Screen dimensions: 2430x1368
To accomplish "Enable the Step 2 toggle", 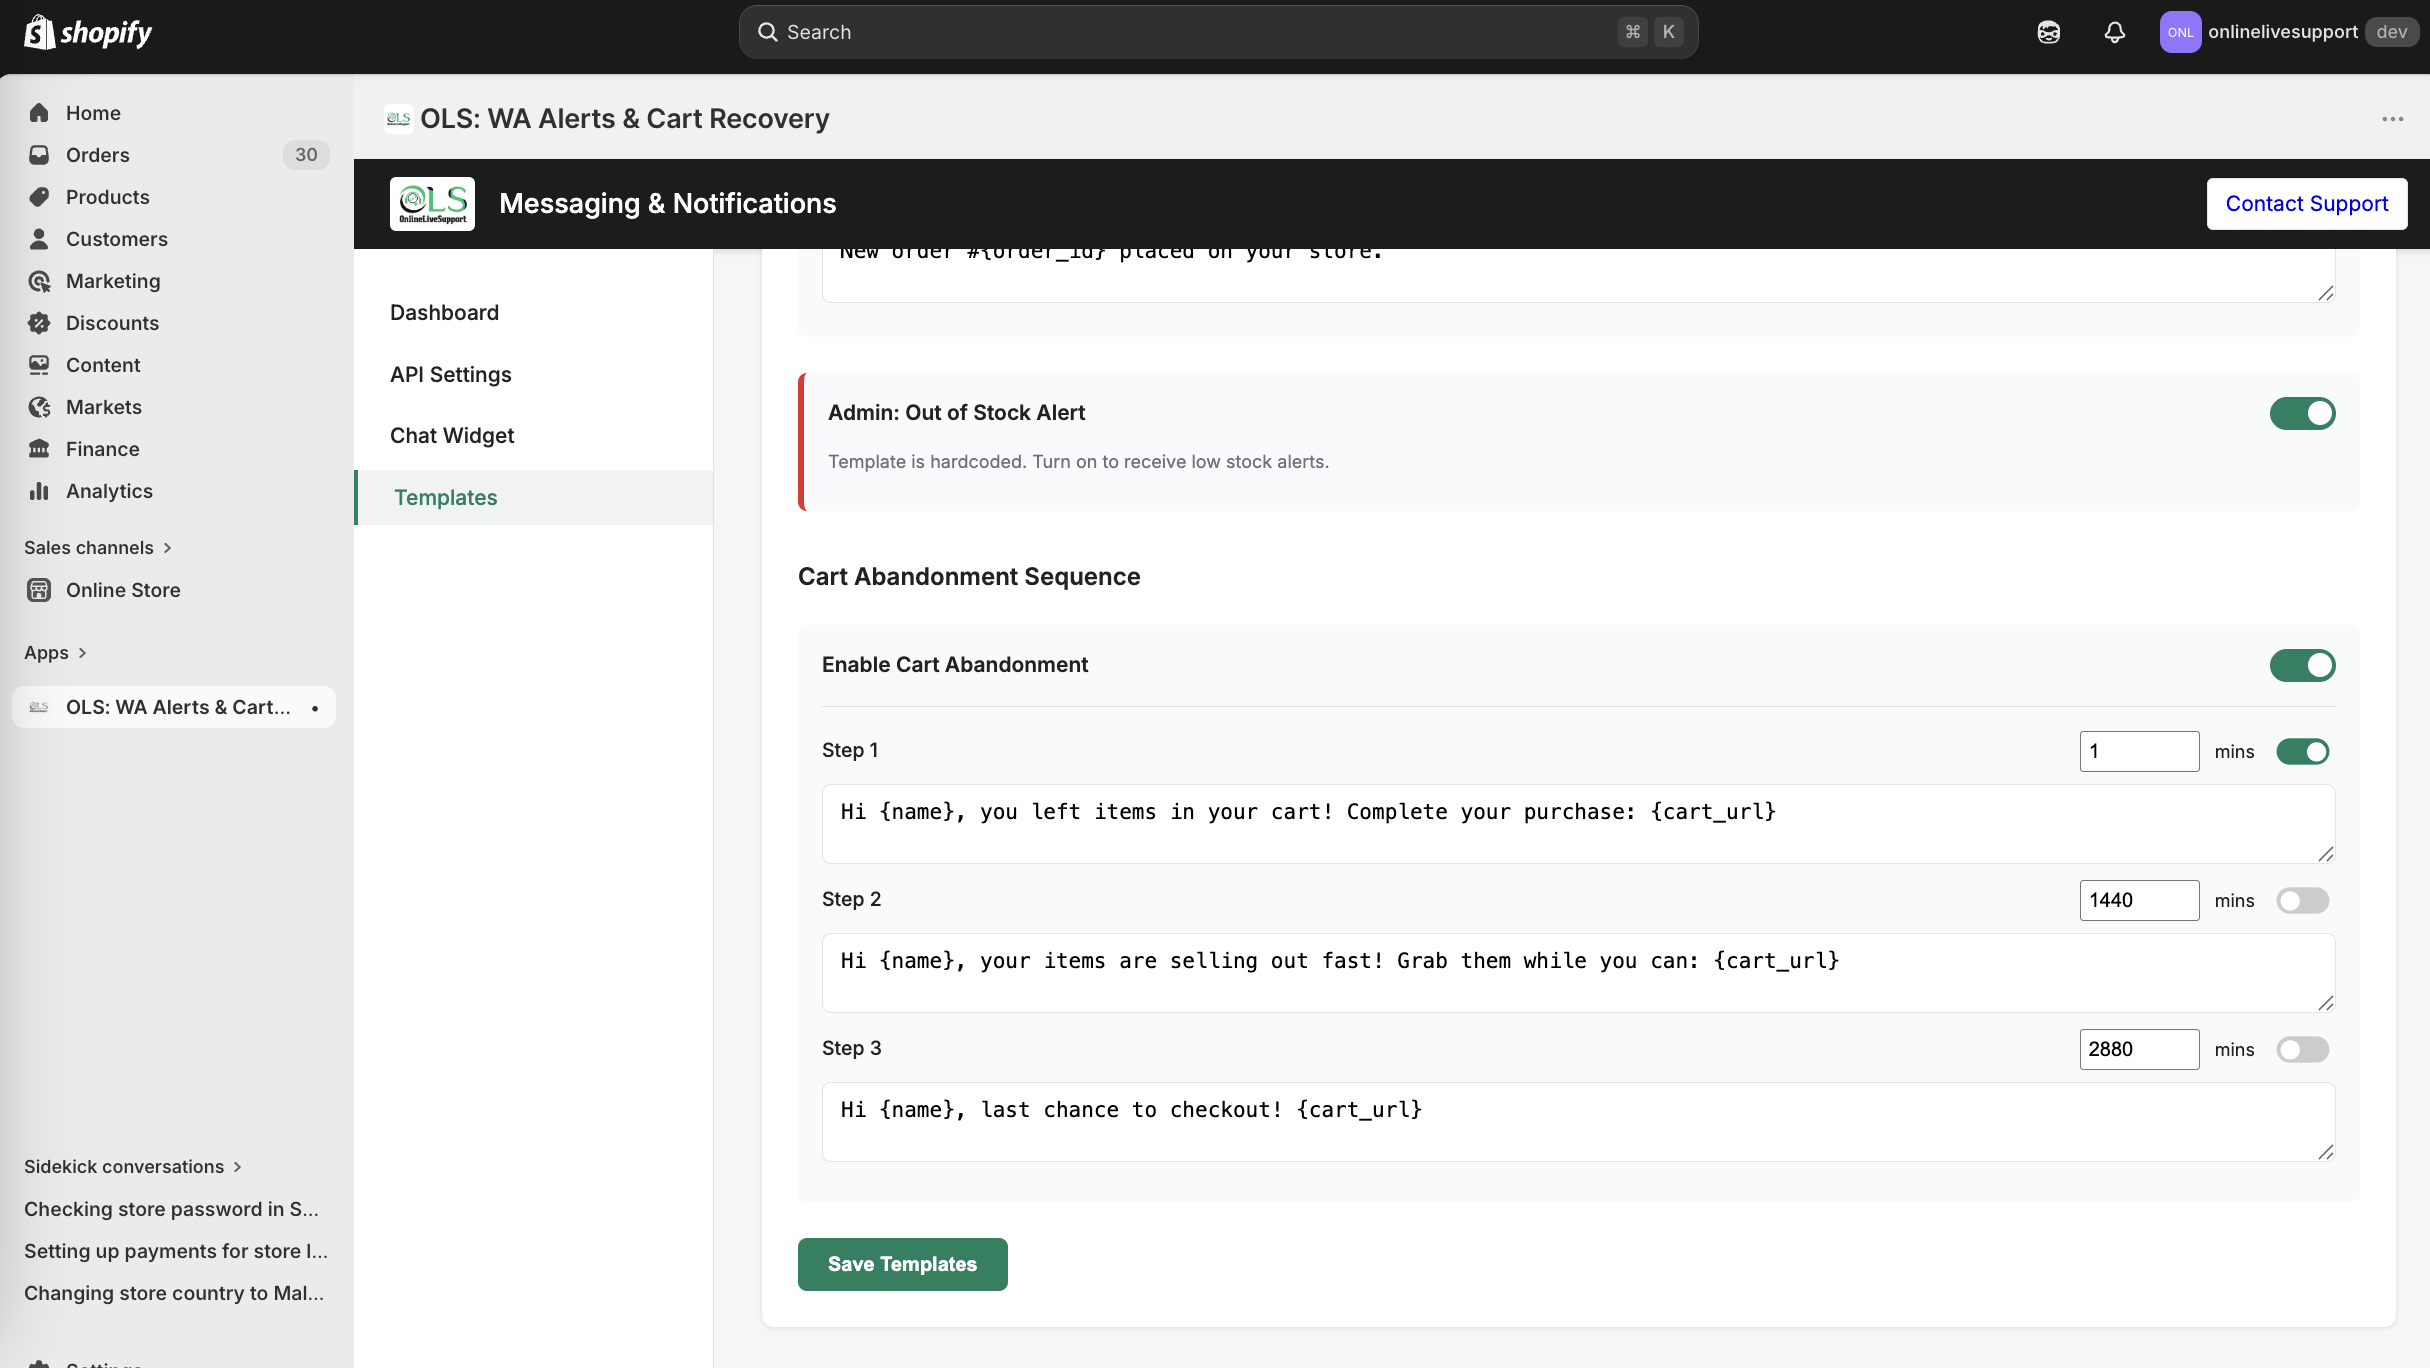I will (x=2302, y=901).
